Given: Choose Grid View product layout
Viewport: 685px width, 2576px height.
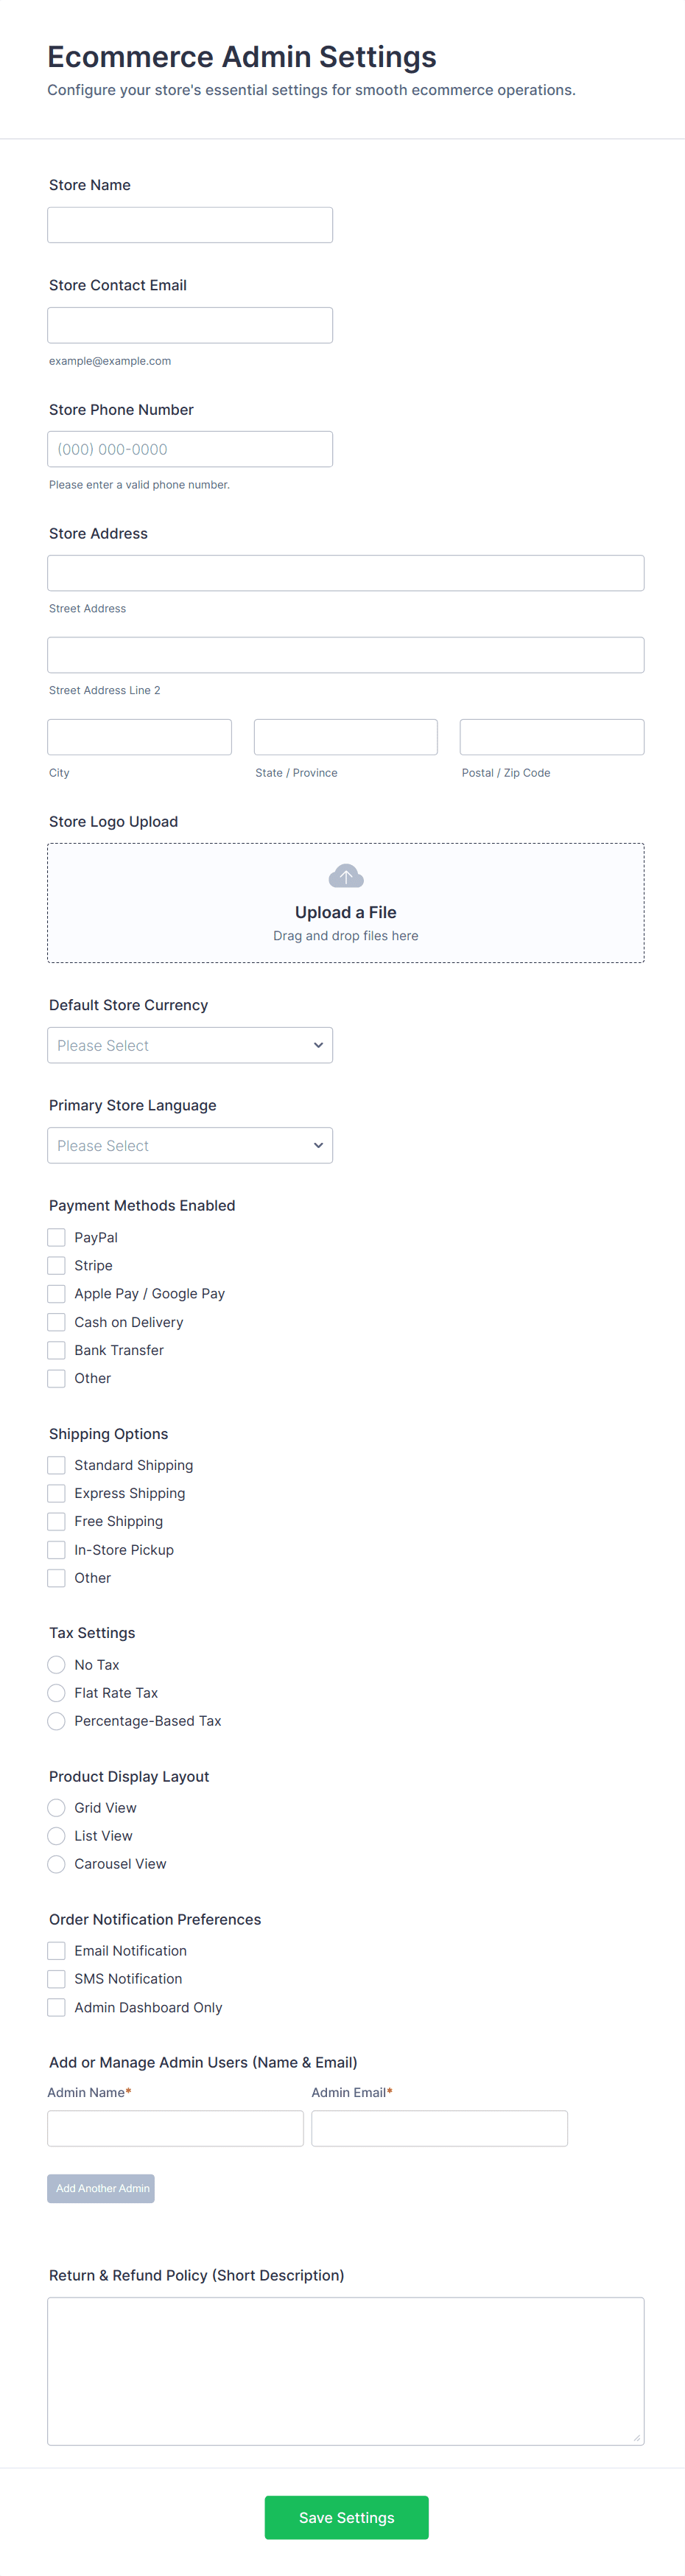Looking at the screenshot, I should click(x=57, y=1808).
